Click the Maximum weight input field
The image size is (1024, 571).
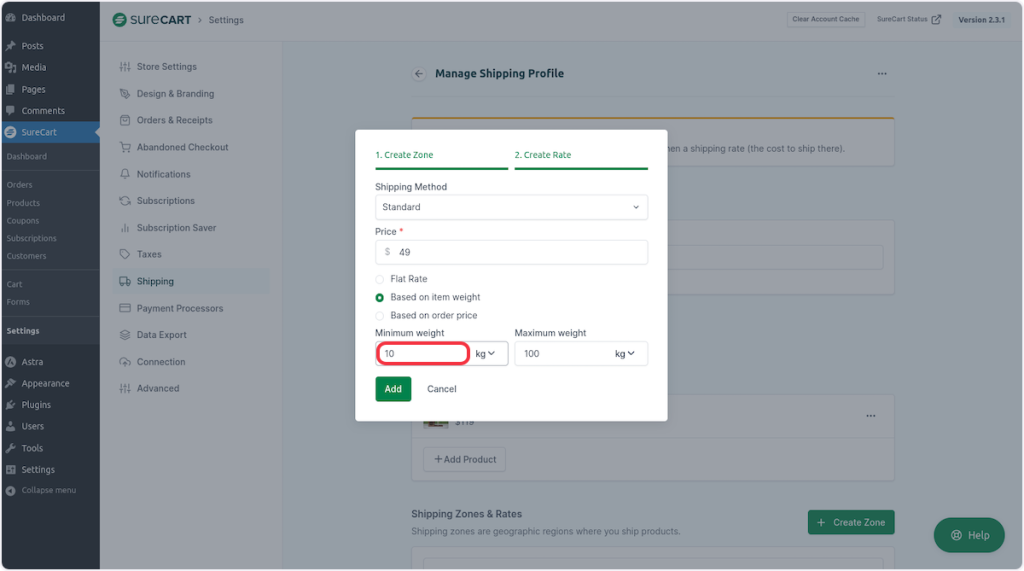[x=562, y=354]
